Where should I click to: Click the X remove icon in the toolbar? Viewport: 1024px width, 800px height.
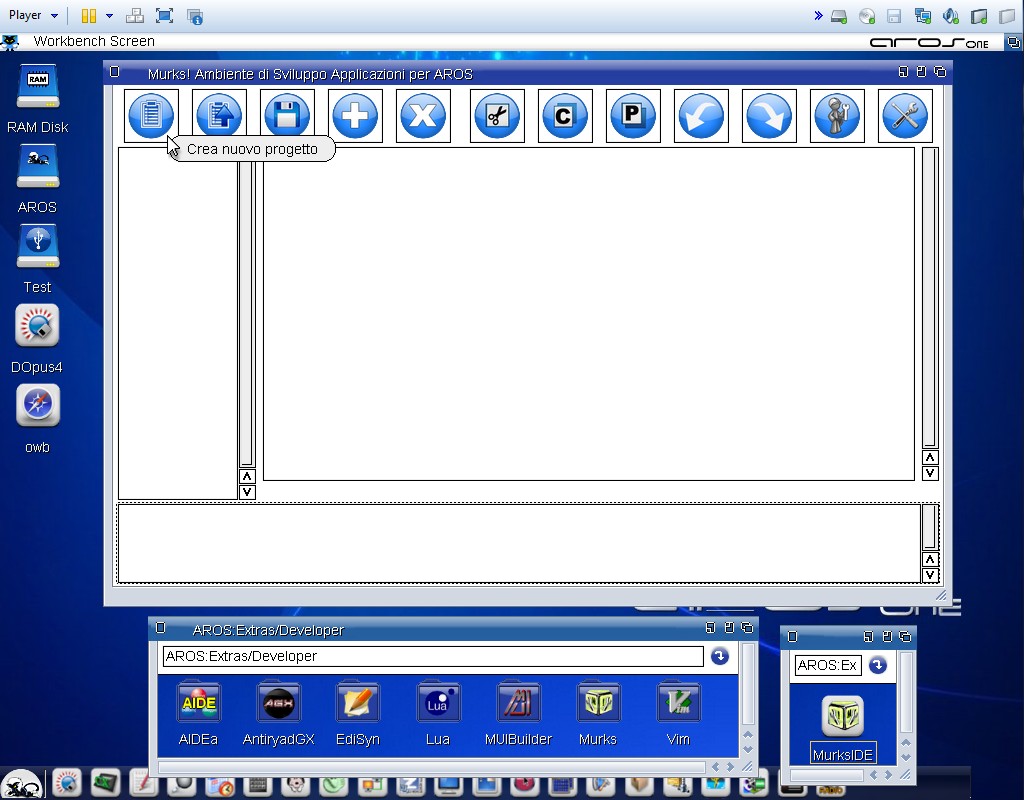423,116
